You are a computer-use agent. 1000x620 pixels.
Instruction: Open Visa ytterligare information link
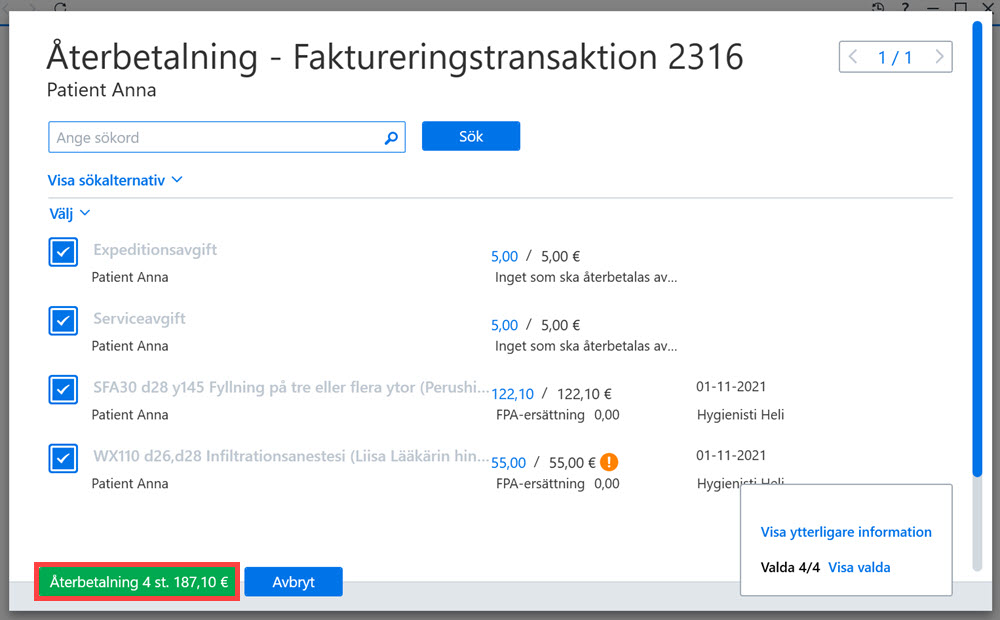tap(846, 532)
